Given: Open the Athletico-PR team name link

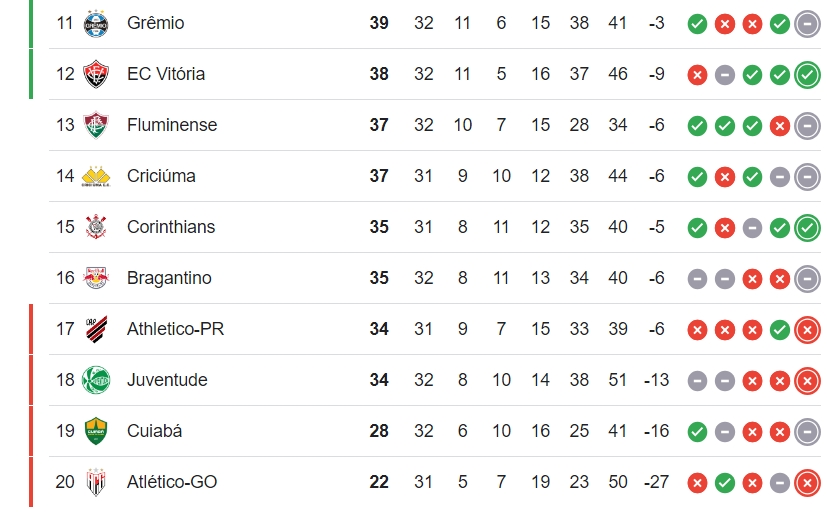Looking at the screenshot, I should (175, 329).
